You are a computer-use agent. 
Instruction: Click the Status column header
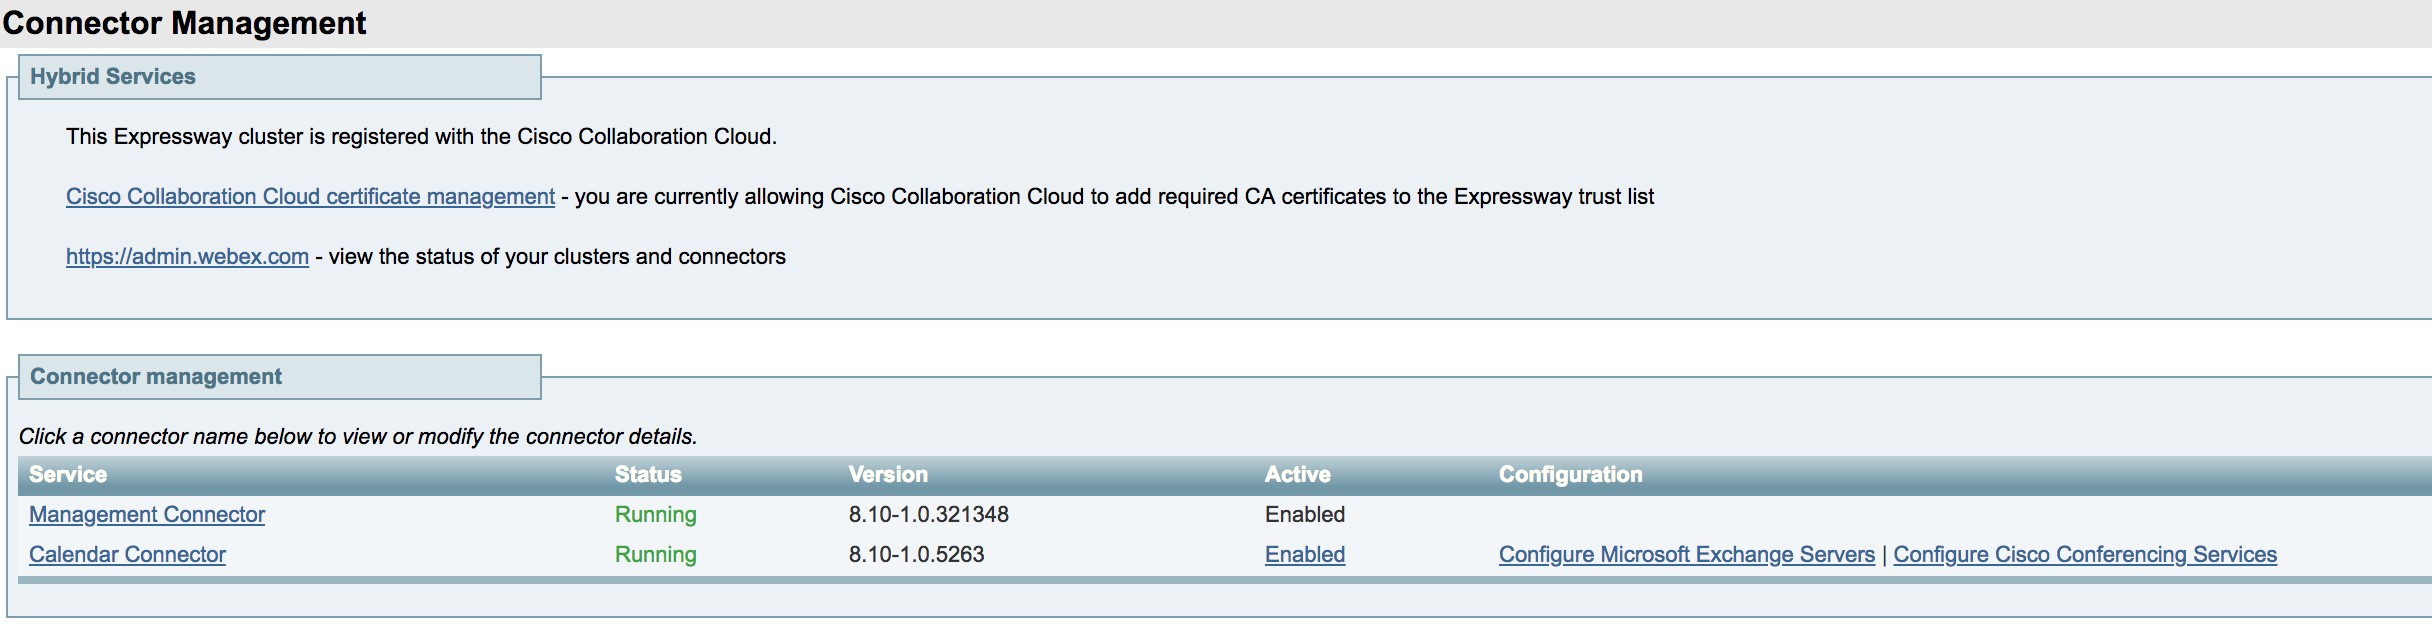648,475
